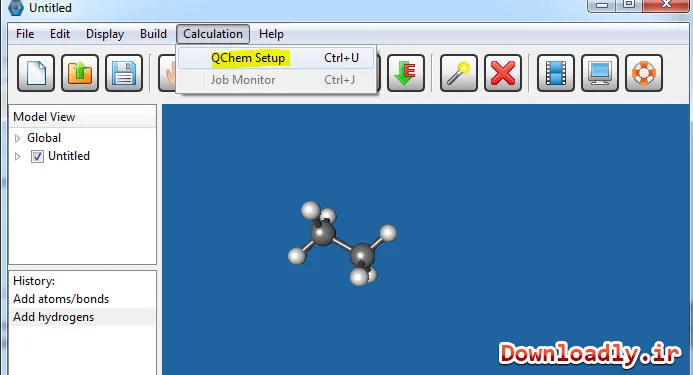This screenshot has height=375, width=693.
Task: Click a carbon atom in the molecule viewer
Action: (323, 233)
